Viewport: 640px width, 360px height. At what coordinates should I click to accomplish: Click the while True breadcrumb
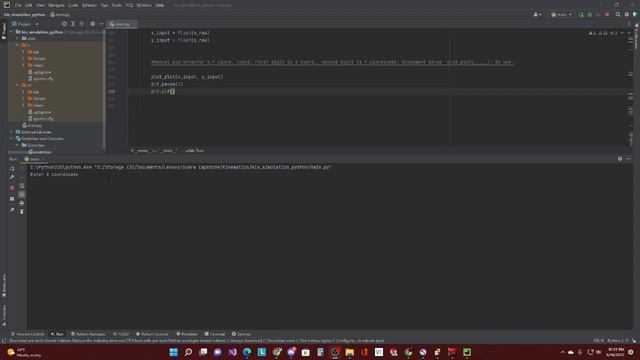click(194, 151)
